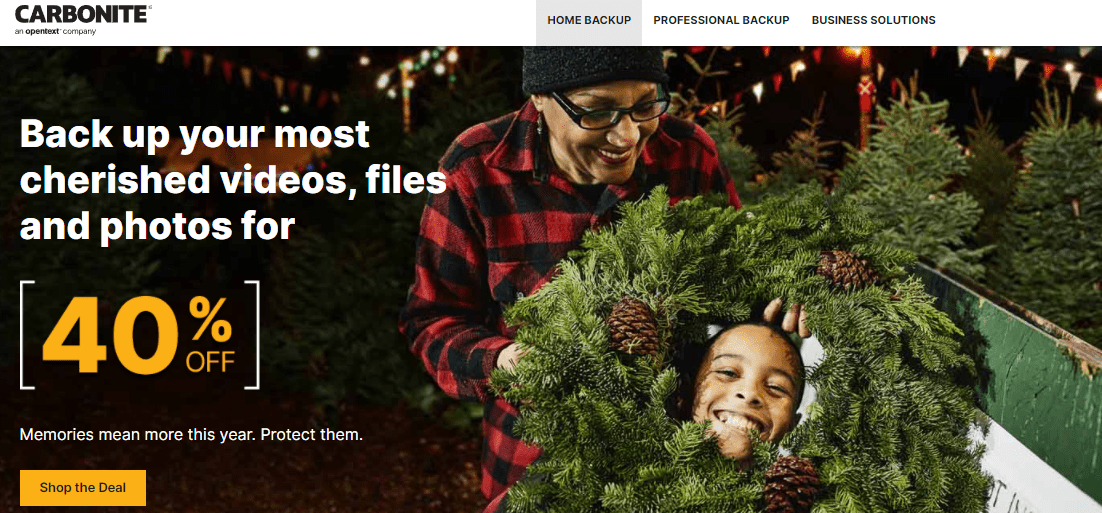Click the woman's black knit beanie
Image resolution: width=1102 pixels, height=513 pixels.
pyautogui.click(x=595, y=69)
